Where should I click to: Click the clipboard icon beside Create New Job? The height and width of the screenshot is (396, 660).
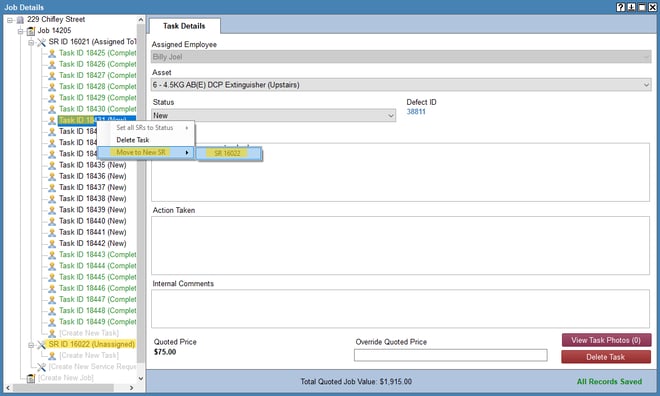coord(31,378)
